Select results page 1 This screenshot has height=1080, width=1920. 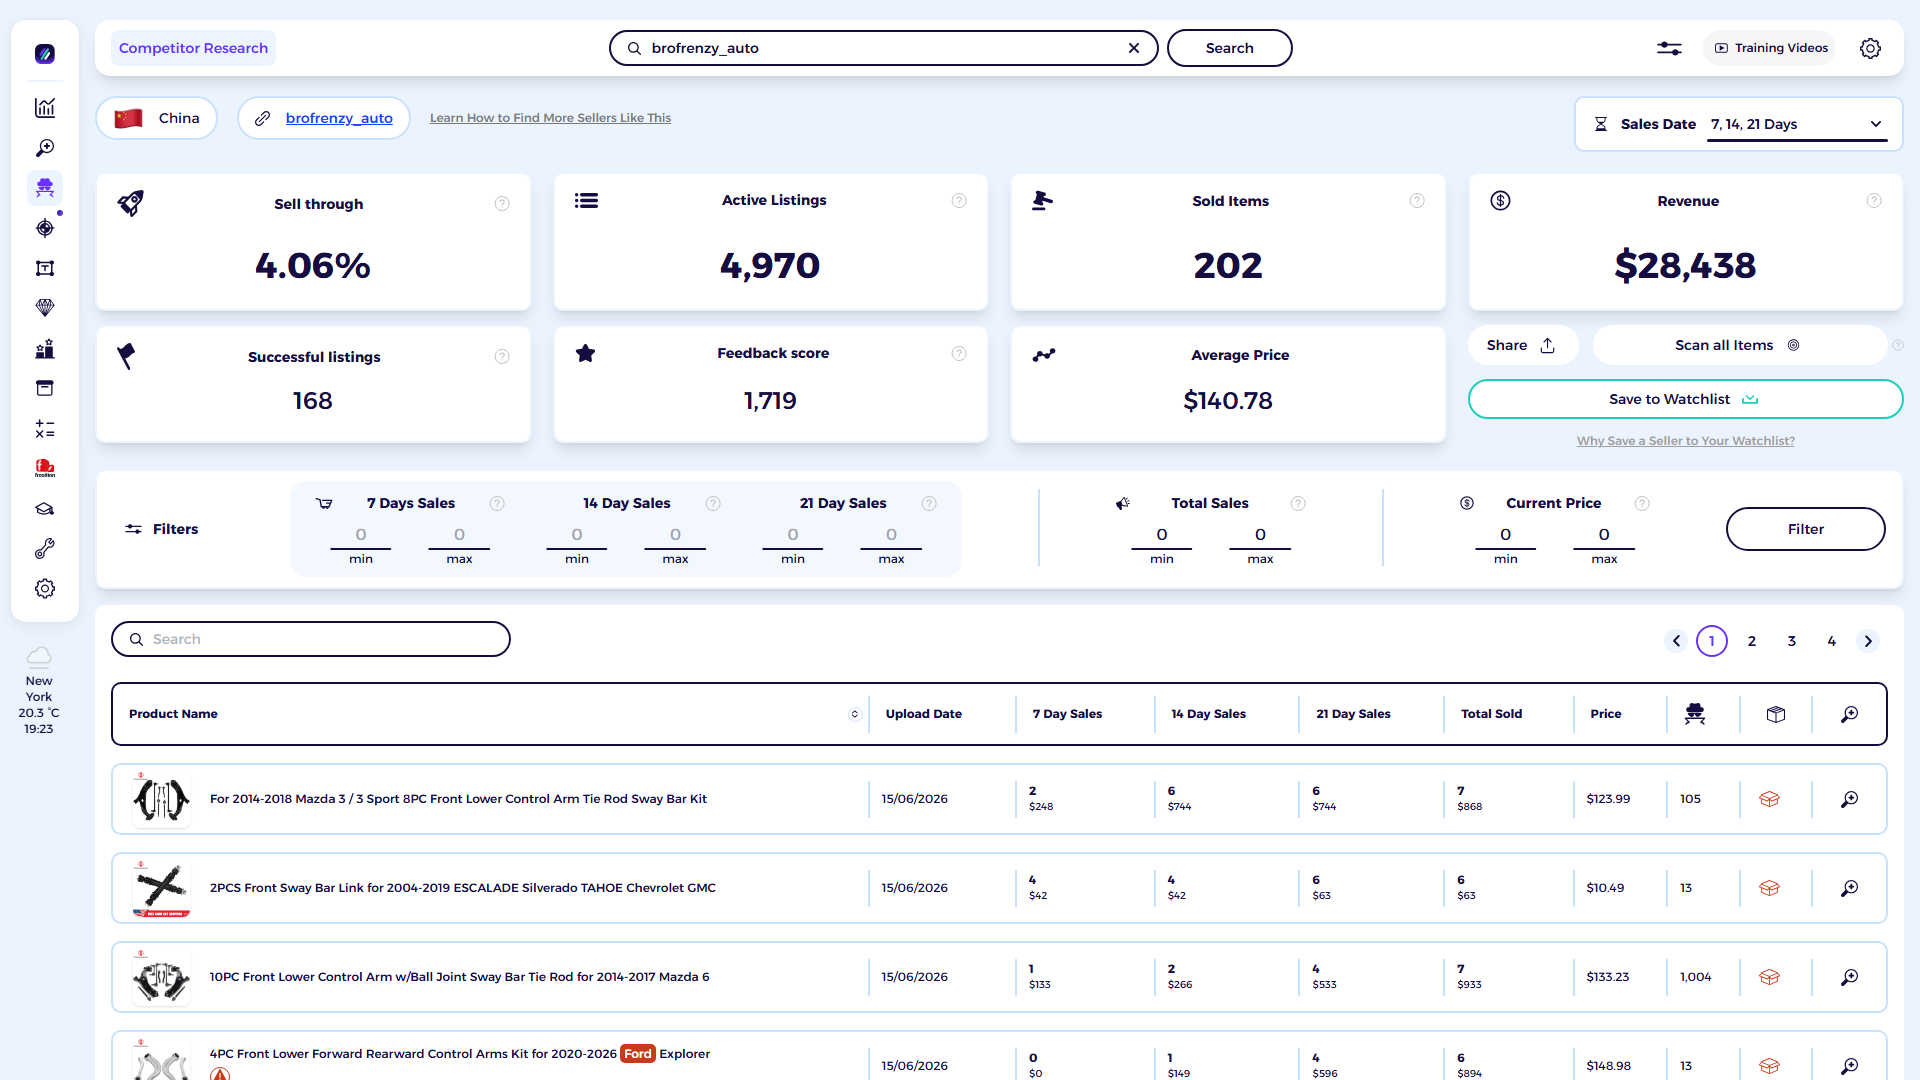[x=1712, y=641]
